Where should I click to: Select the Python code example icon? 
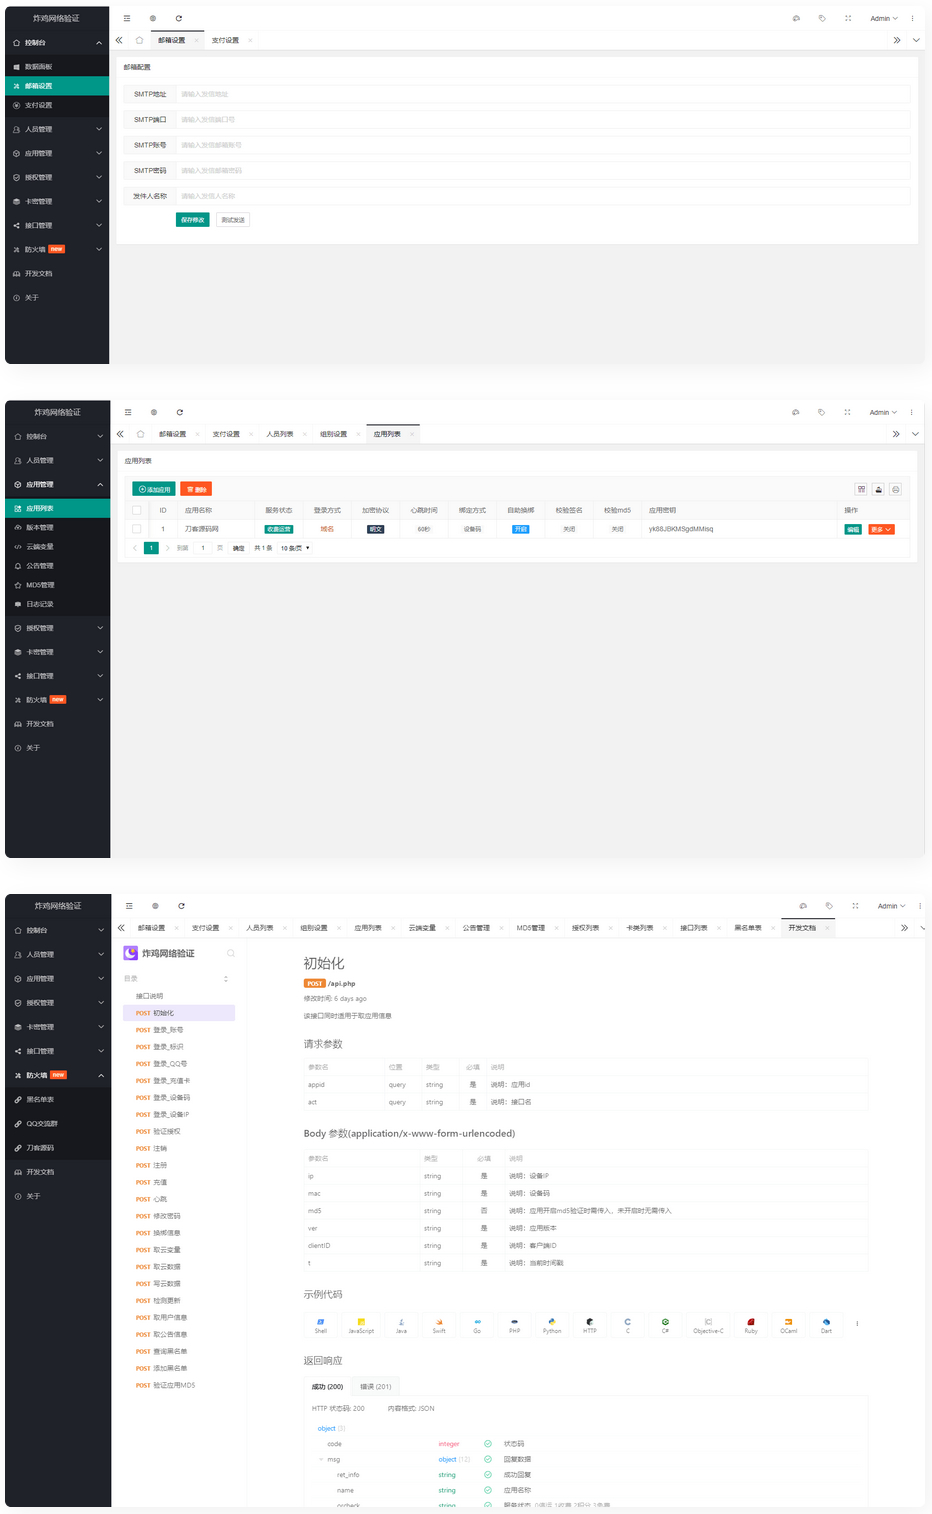553,1325
